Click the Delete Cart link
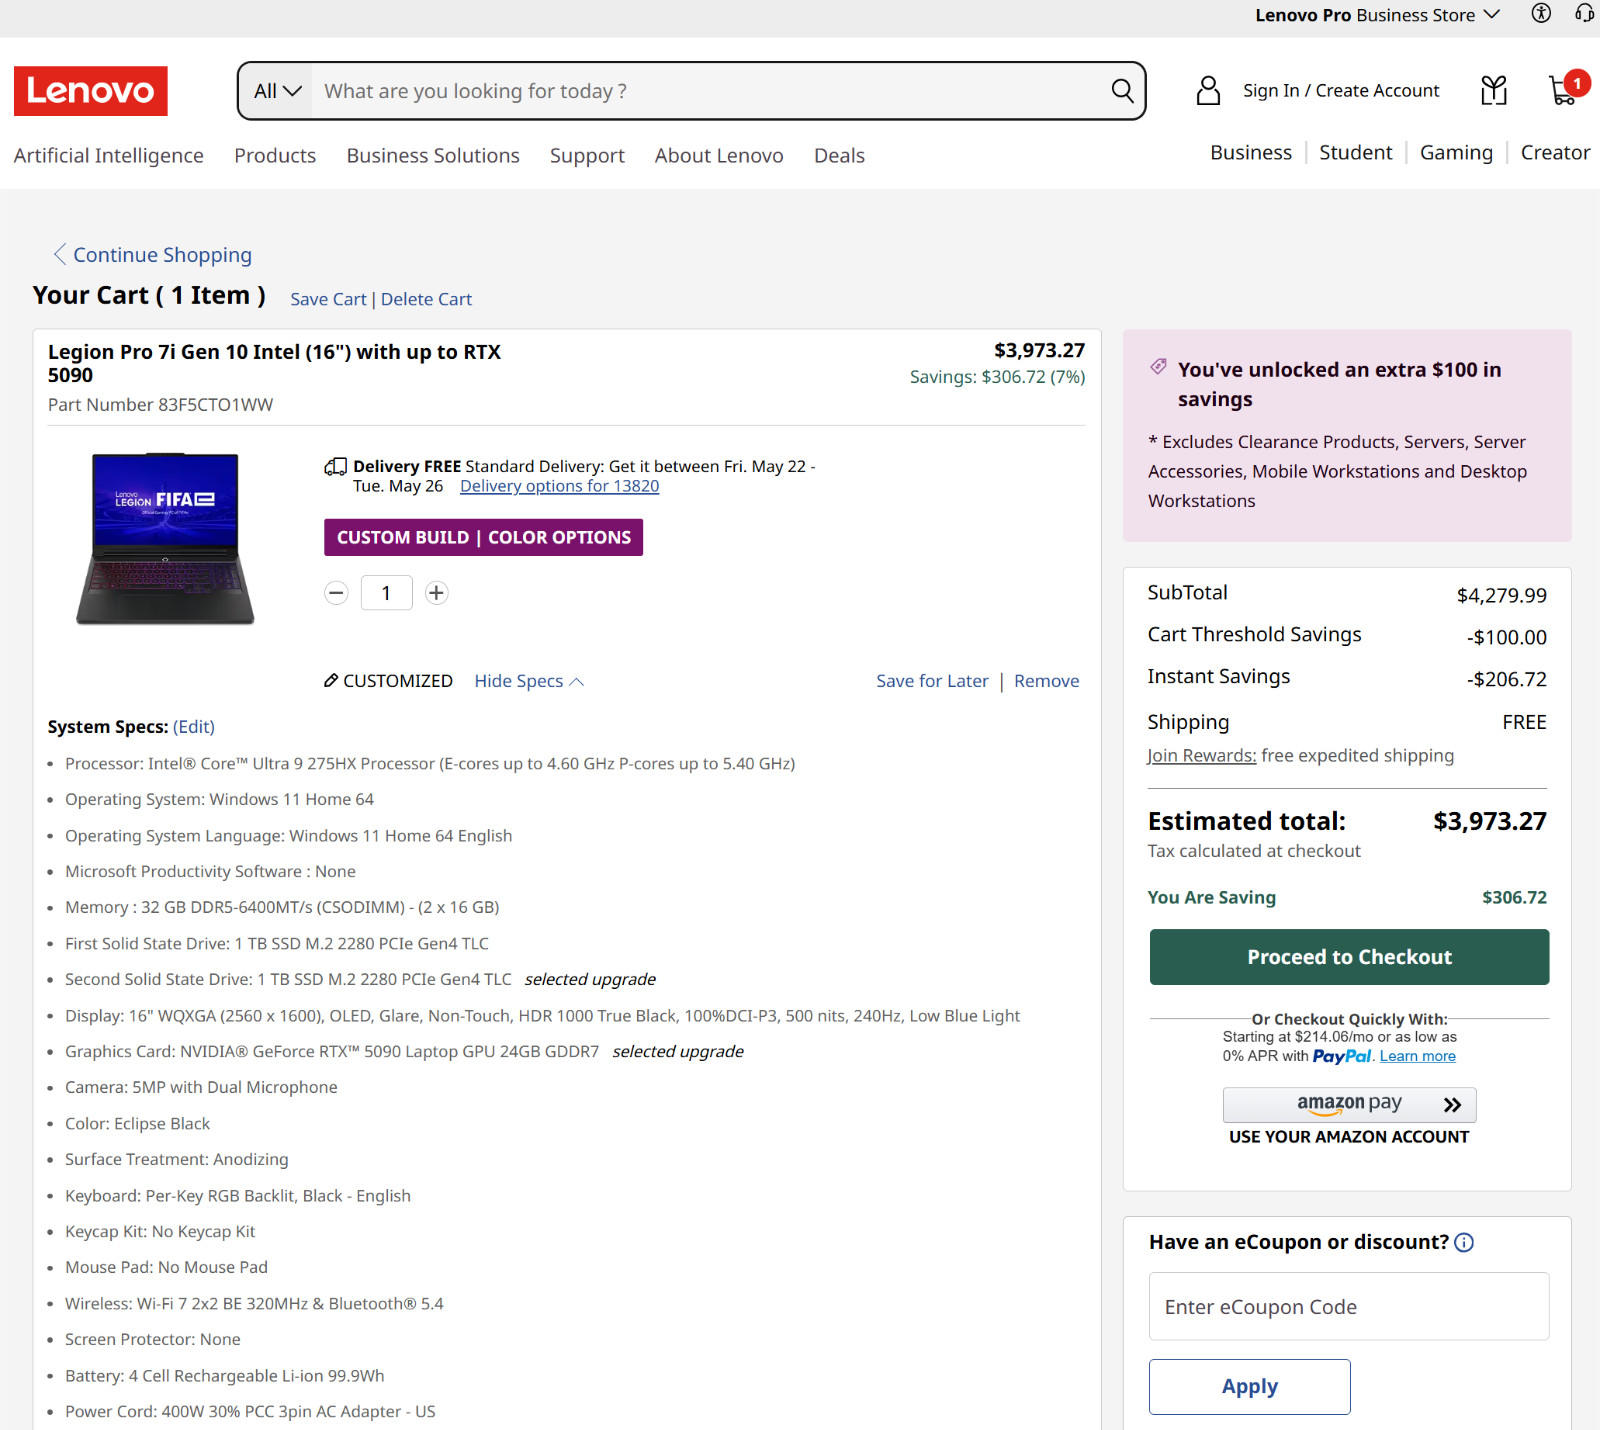 (426, 299)
